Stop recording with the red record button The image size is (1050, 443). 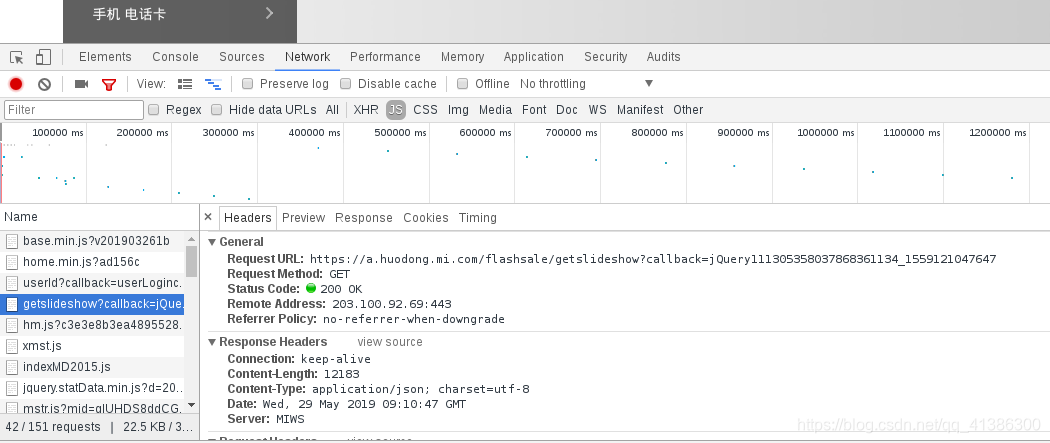[16, 84]
